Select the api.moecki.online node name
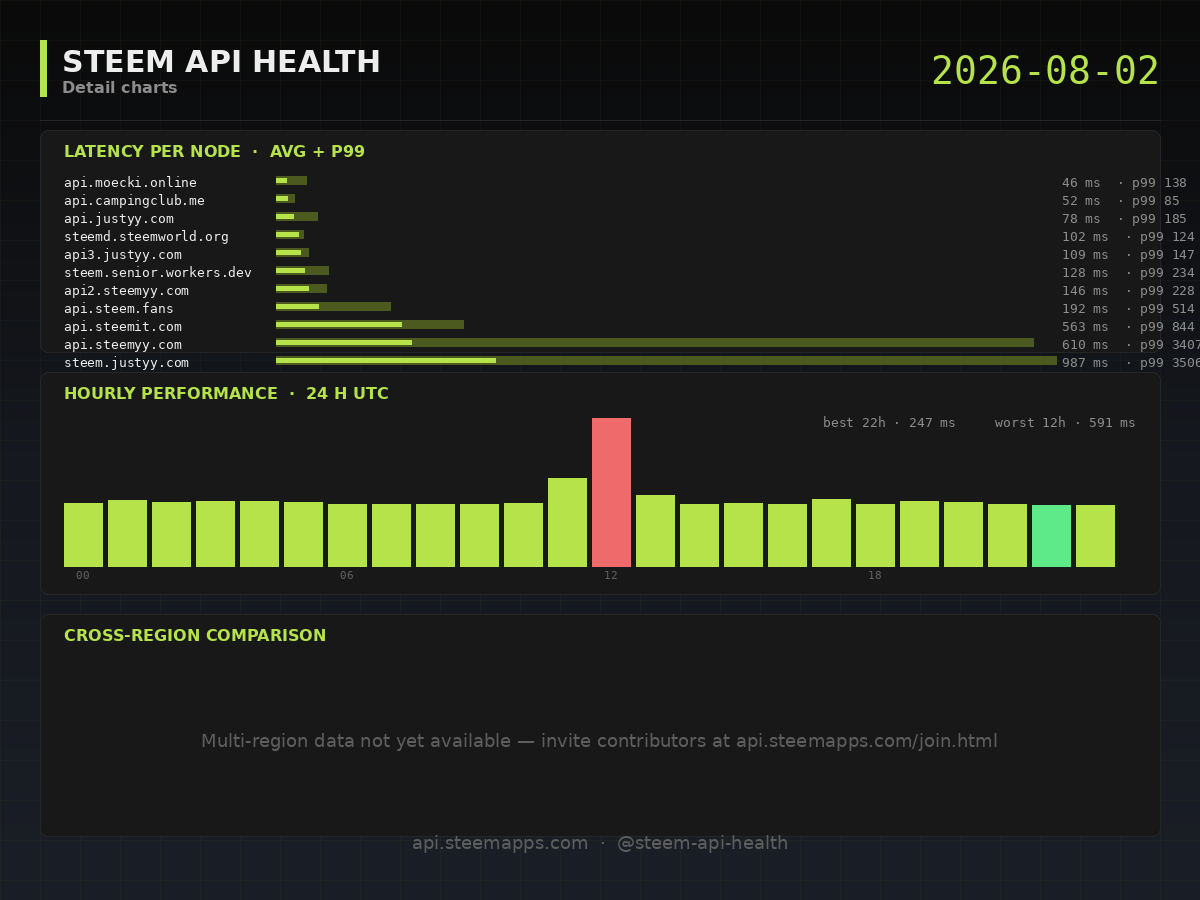The width and height of the screenshot is (1200, 900). point(130,183)
